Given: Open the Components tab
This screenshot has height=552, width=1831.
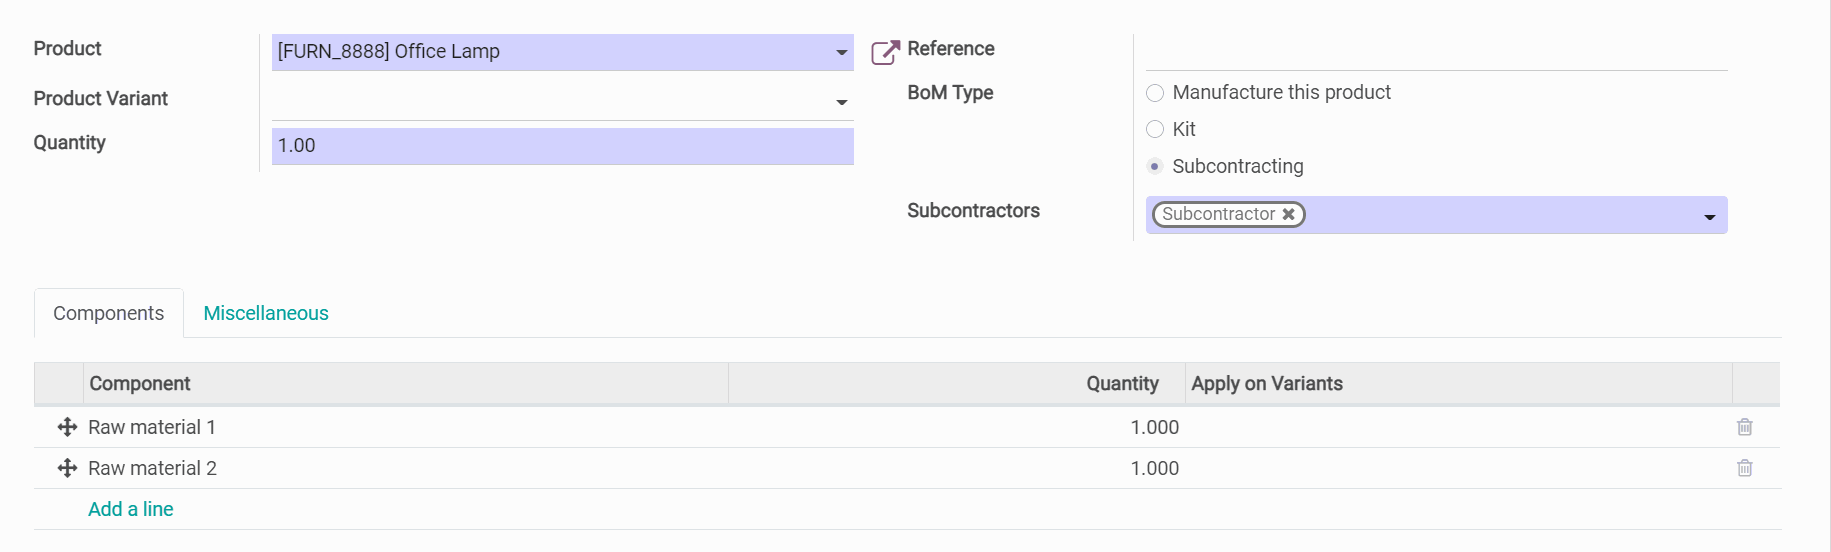Looking at the screenshot, I should pyautogui.click(x=108, y=313).
